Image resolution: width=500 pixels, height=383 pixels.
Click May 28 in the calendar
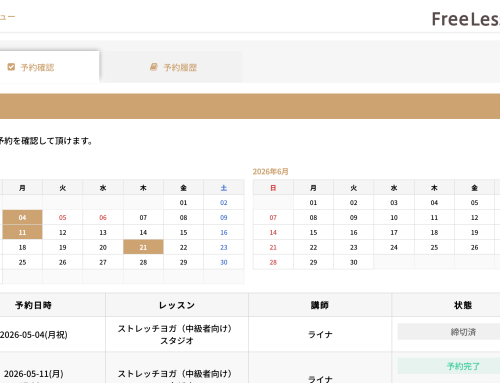[143, 262]
